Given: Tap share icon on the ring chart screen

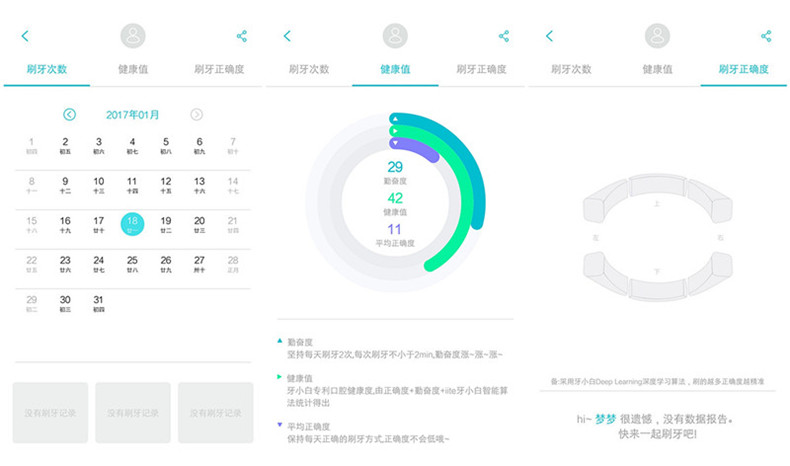Looking at the screenshot, I should click(x=504, y=36).
